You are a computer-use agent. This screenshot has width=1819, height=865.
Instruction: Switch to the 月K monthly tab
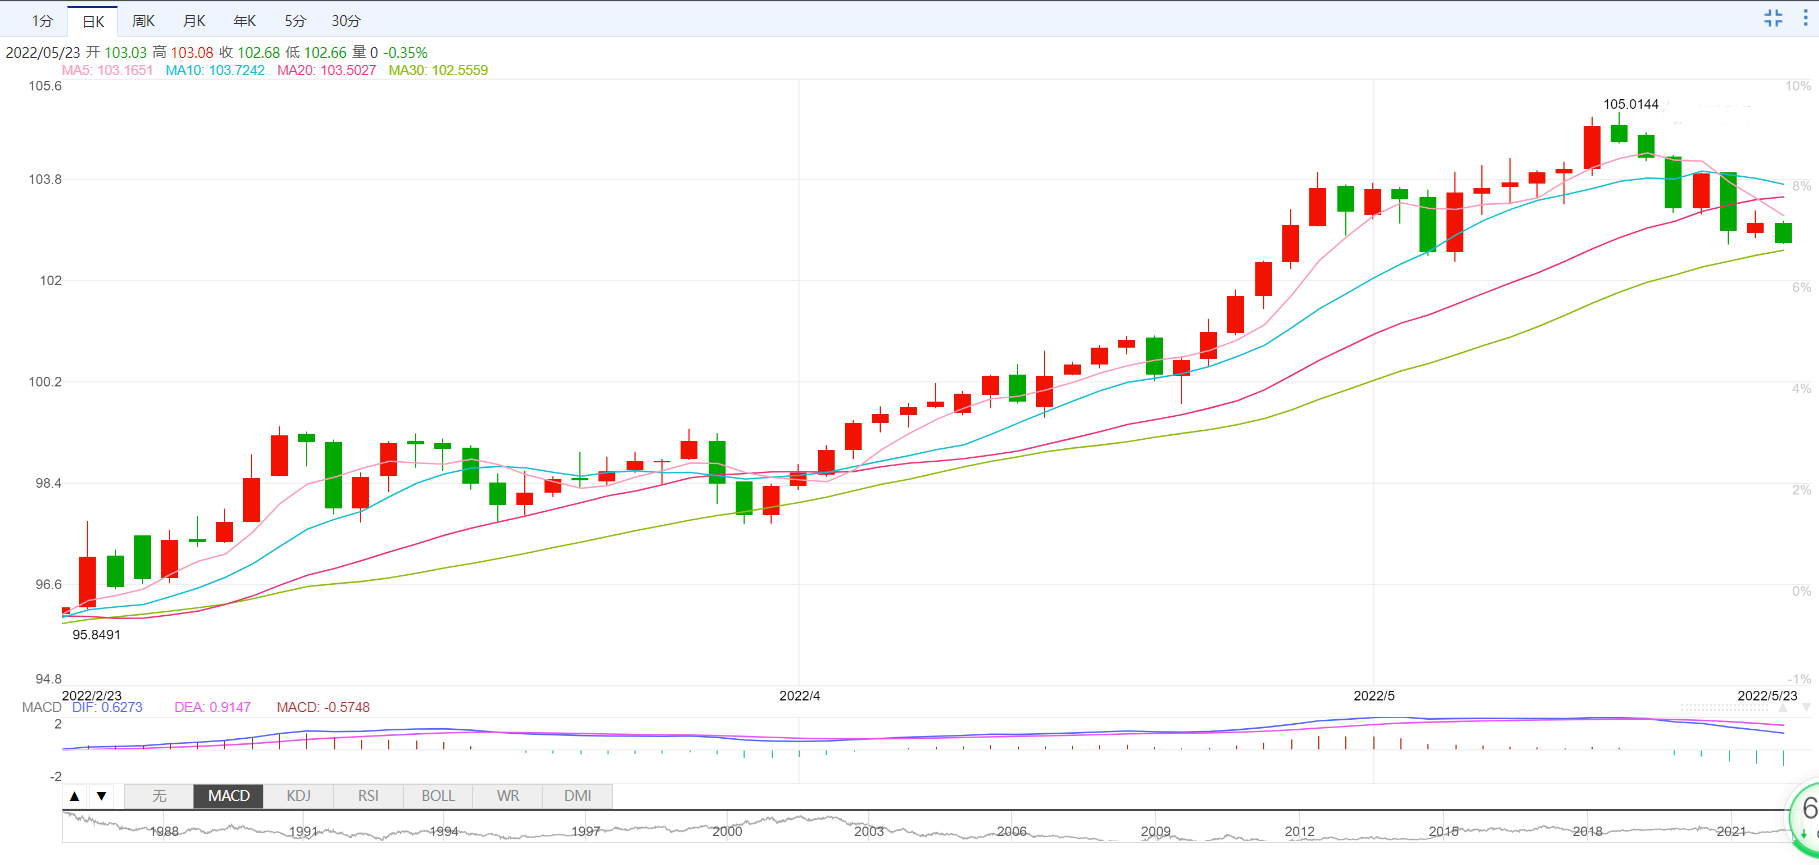194,21
